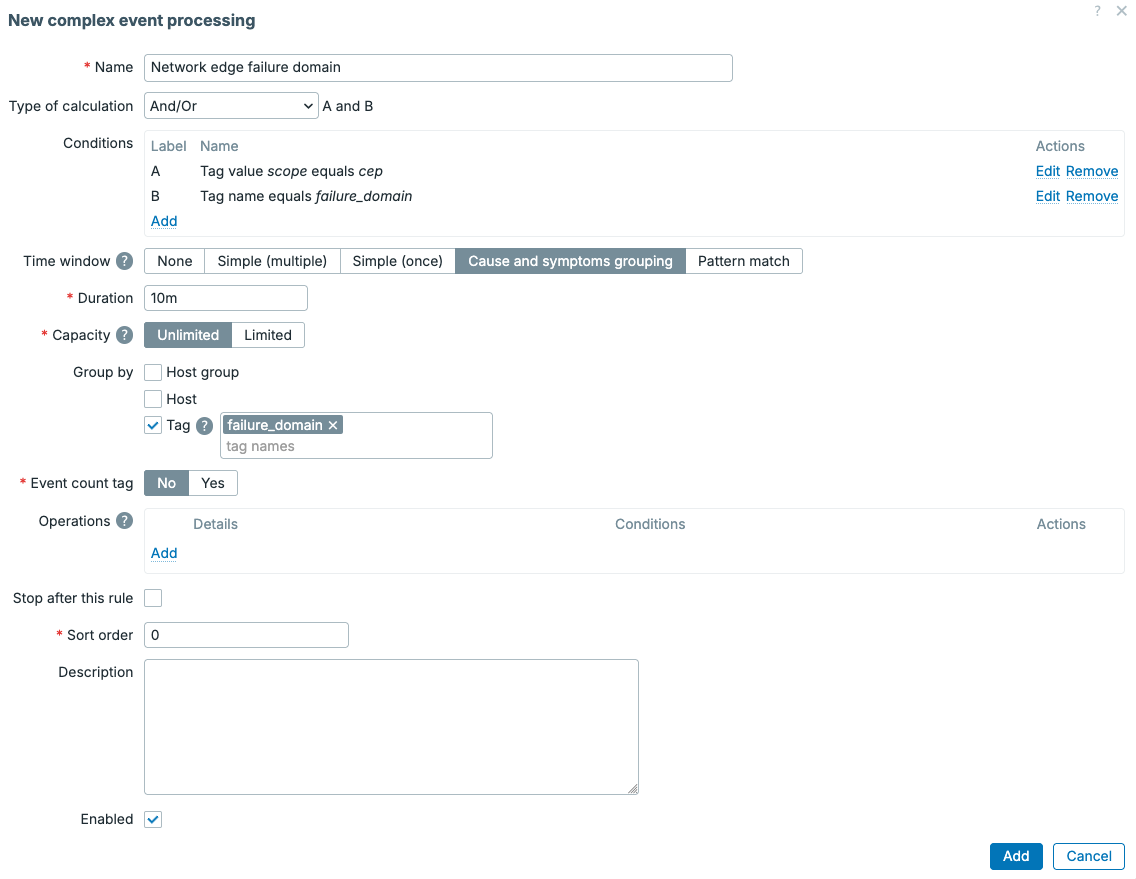
Task: Remove failure_domain tag chip
Action: (x=333, y=425)
